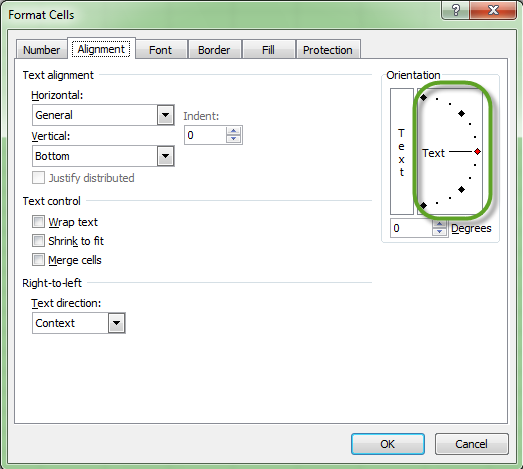Select the vertical Text orientation box
The height and width of the screenshot is (469, 523).
click(x=402, y=151)
